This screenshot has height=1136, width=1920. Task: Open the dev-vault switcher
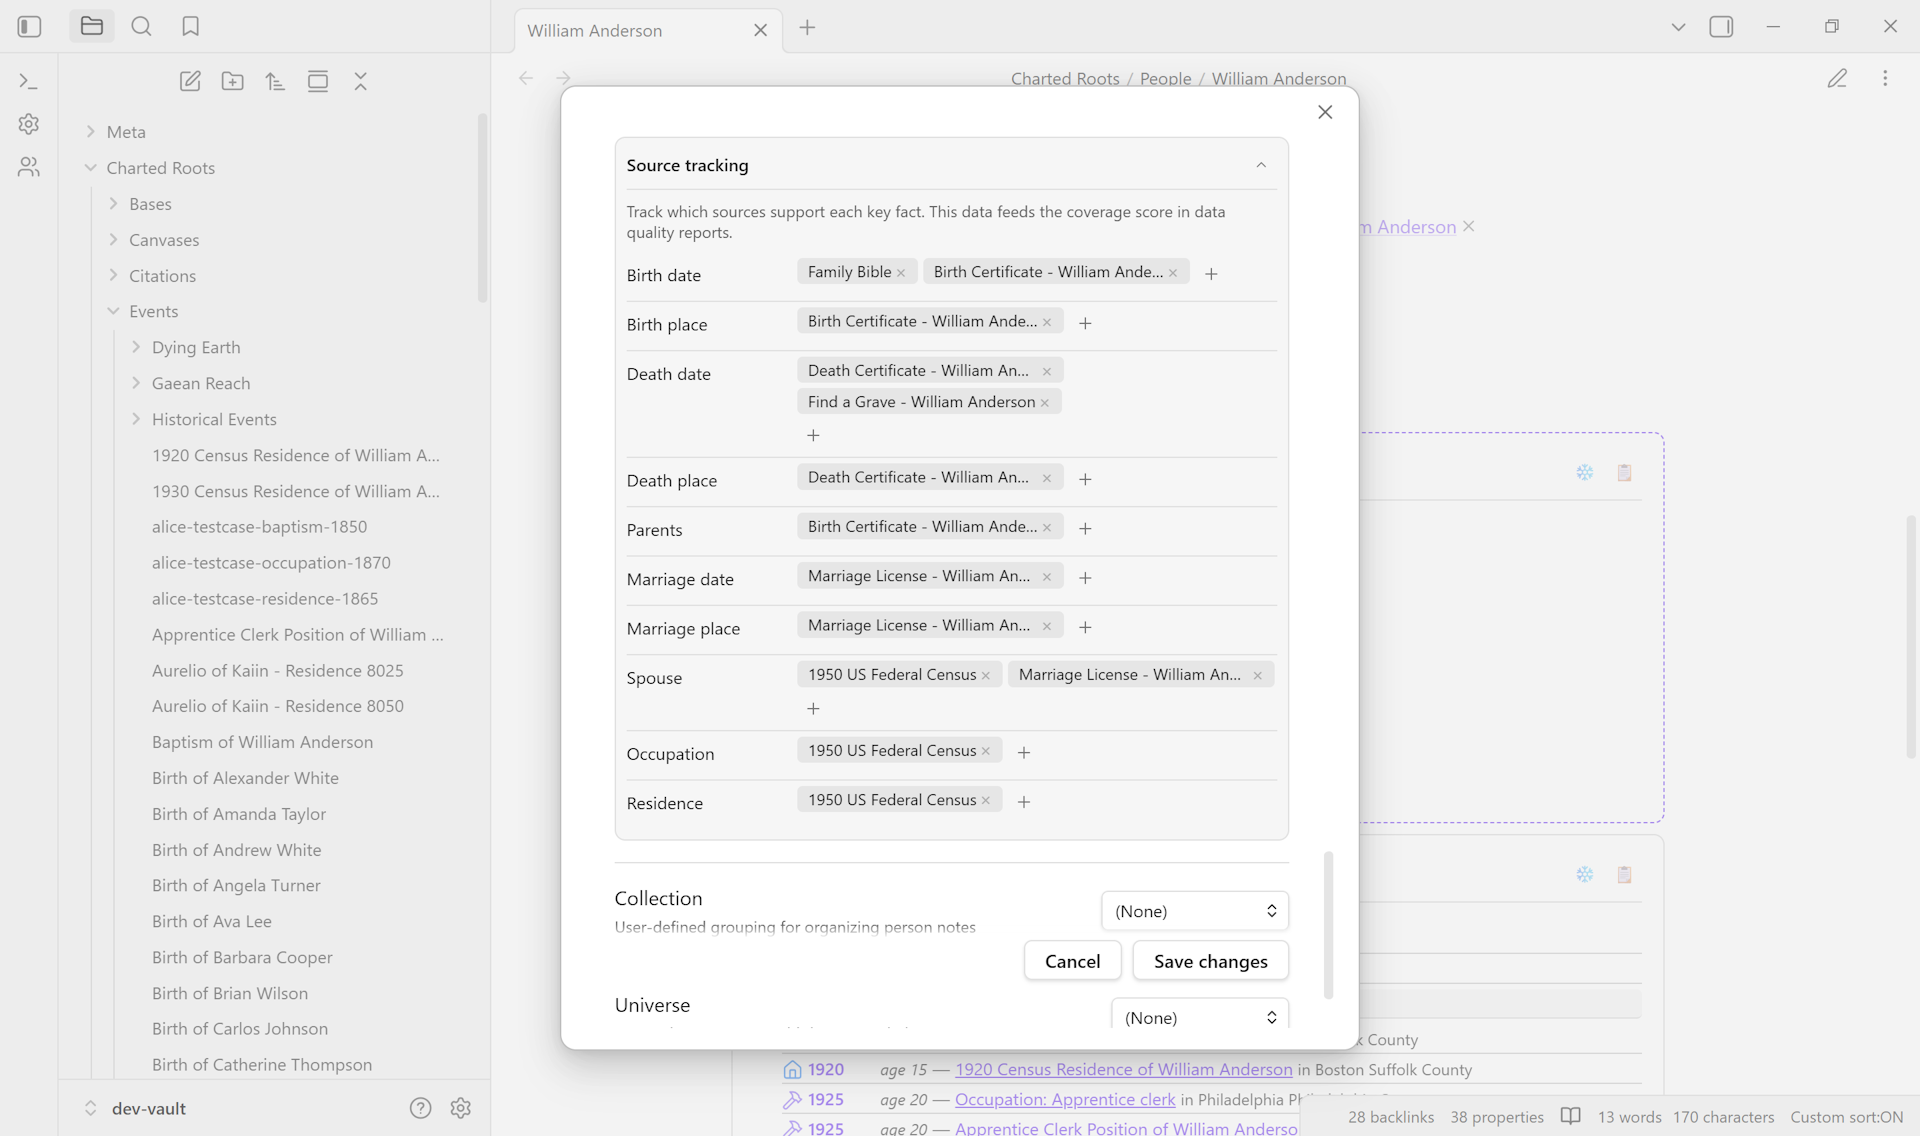(135, 1108)
